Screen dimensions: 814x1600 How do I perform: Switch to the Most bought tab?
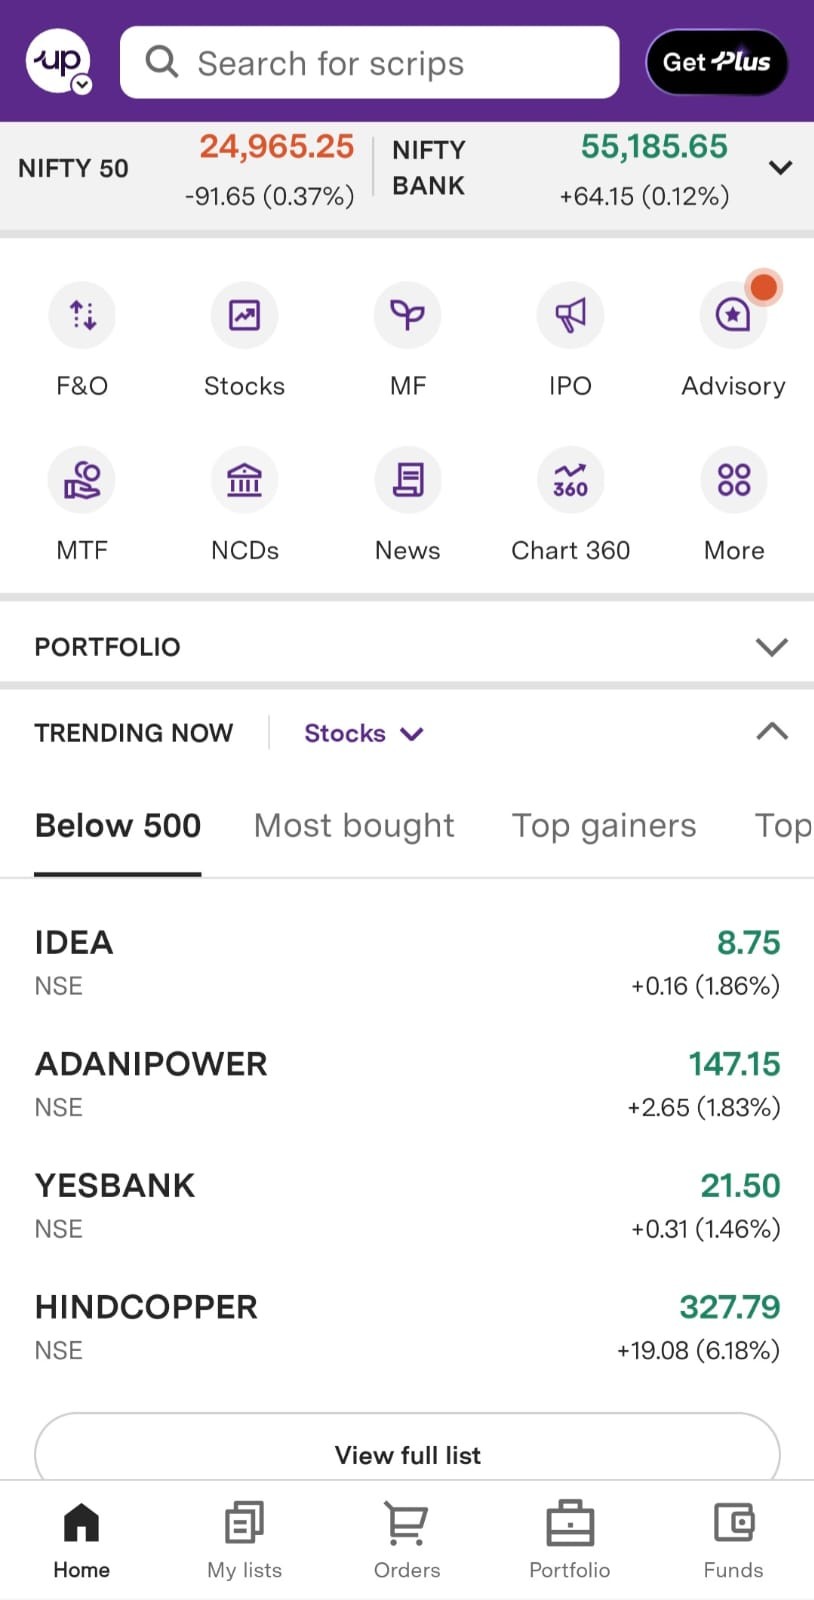pos(354,826)
